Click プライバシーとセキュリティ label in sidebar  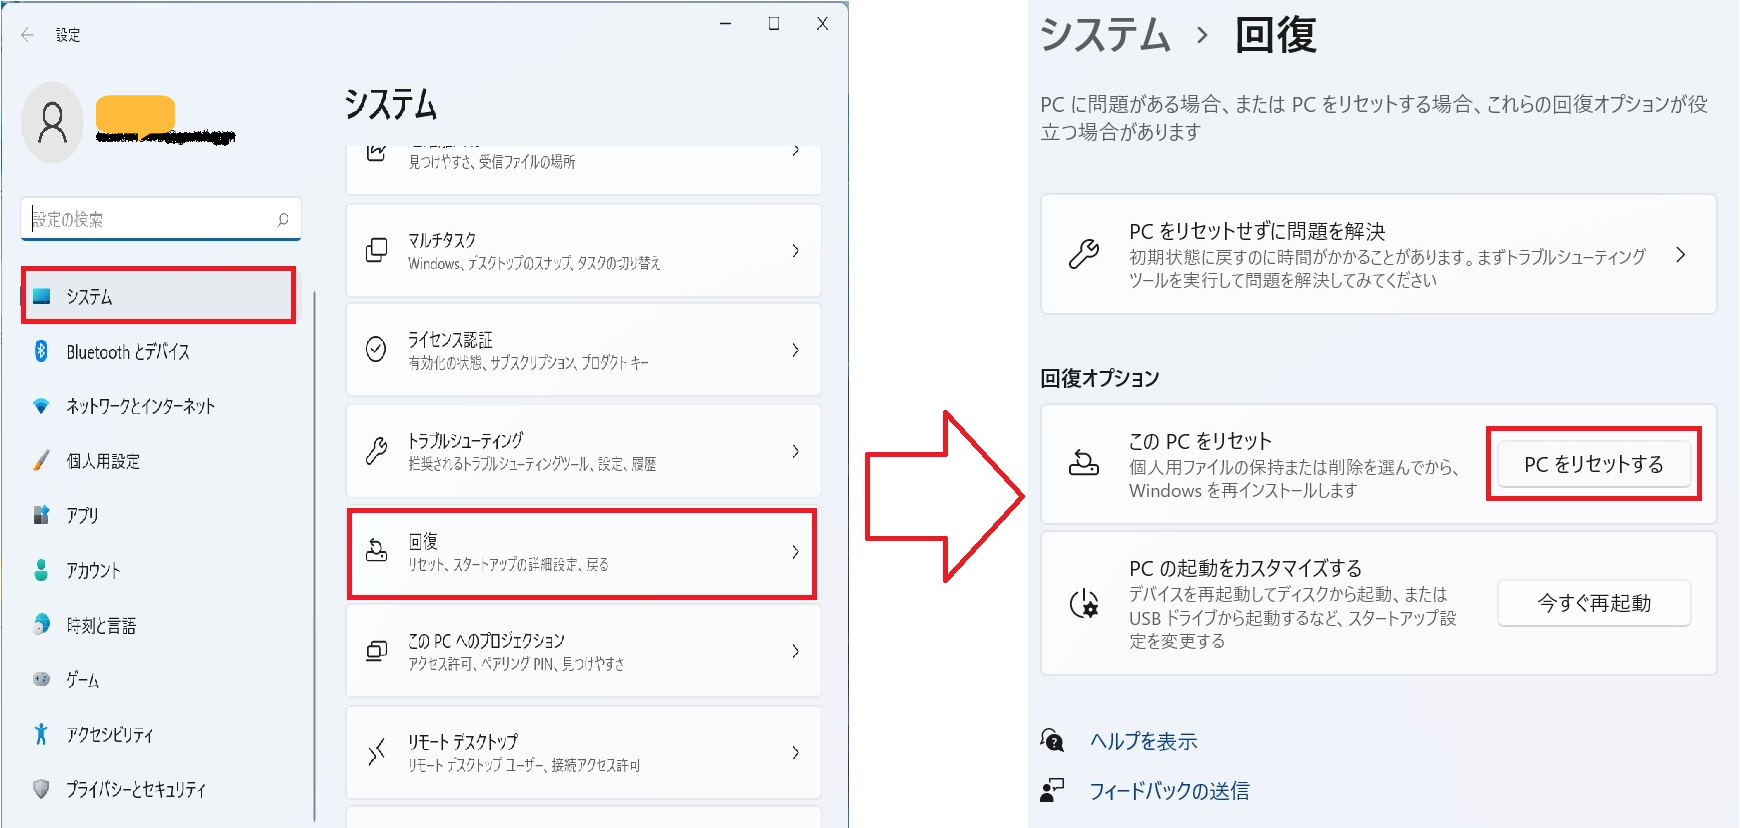tap(136, 789)
